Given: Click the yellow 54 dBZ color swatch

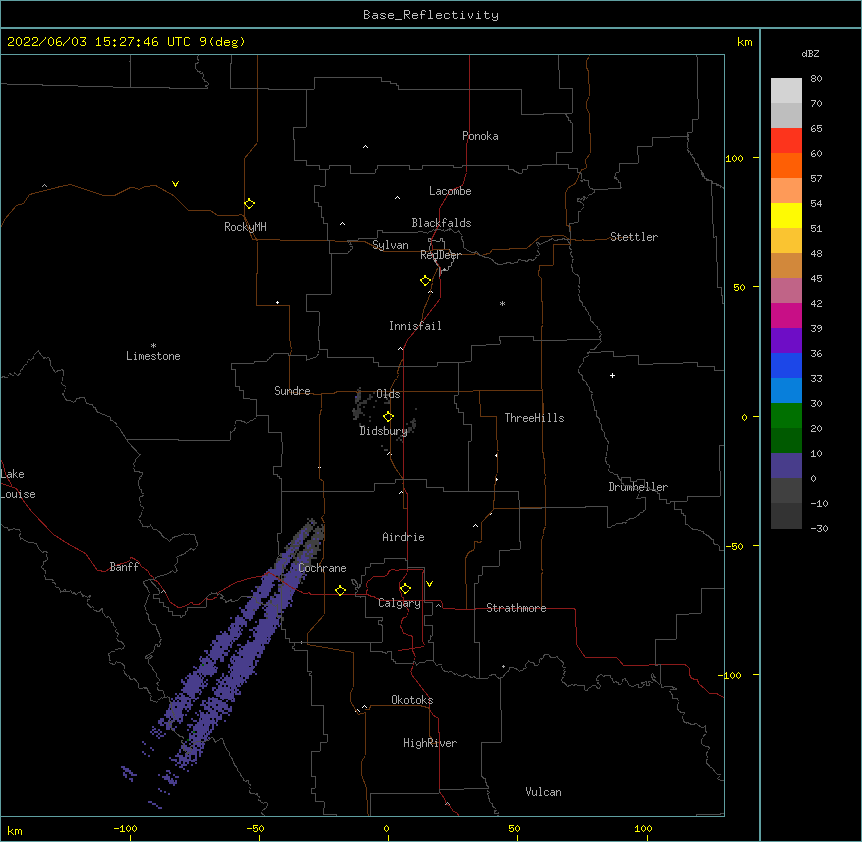Looking at the screenshot, I should 786,215.
